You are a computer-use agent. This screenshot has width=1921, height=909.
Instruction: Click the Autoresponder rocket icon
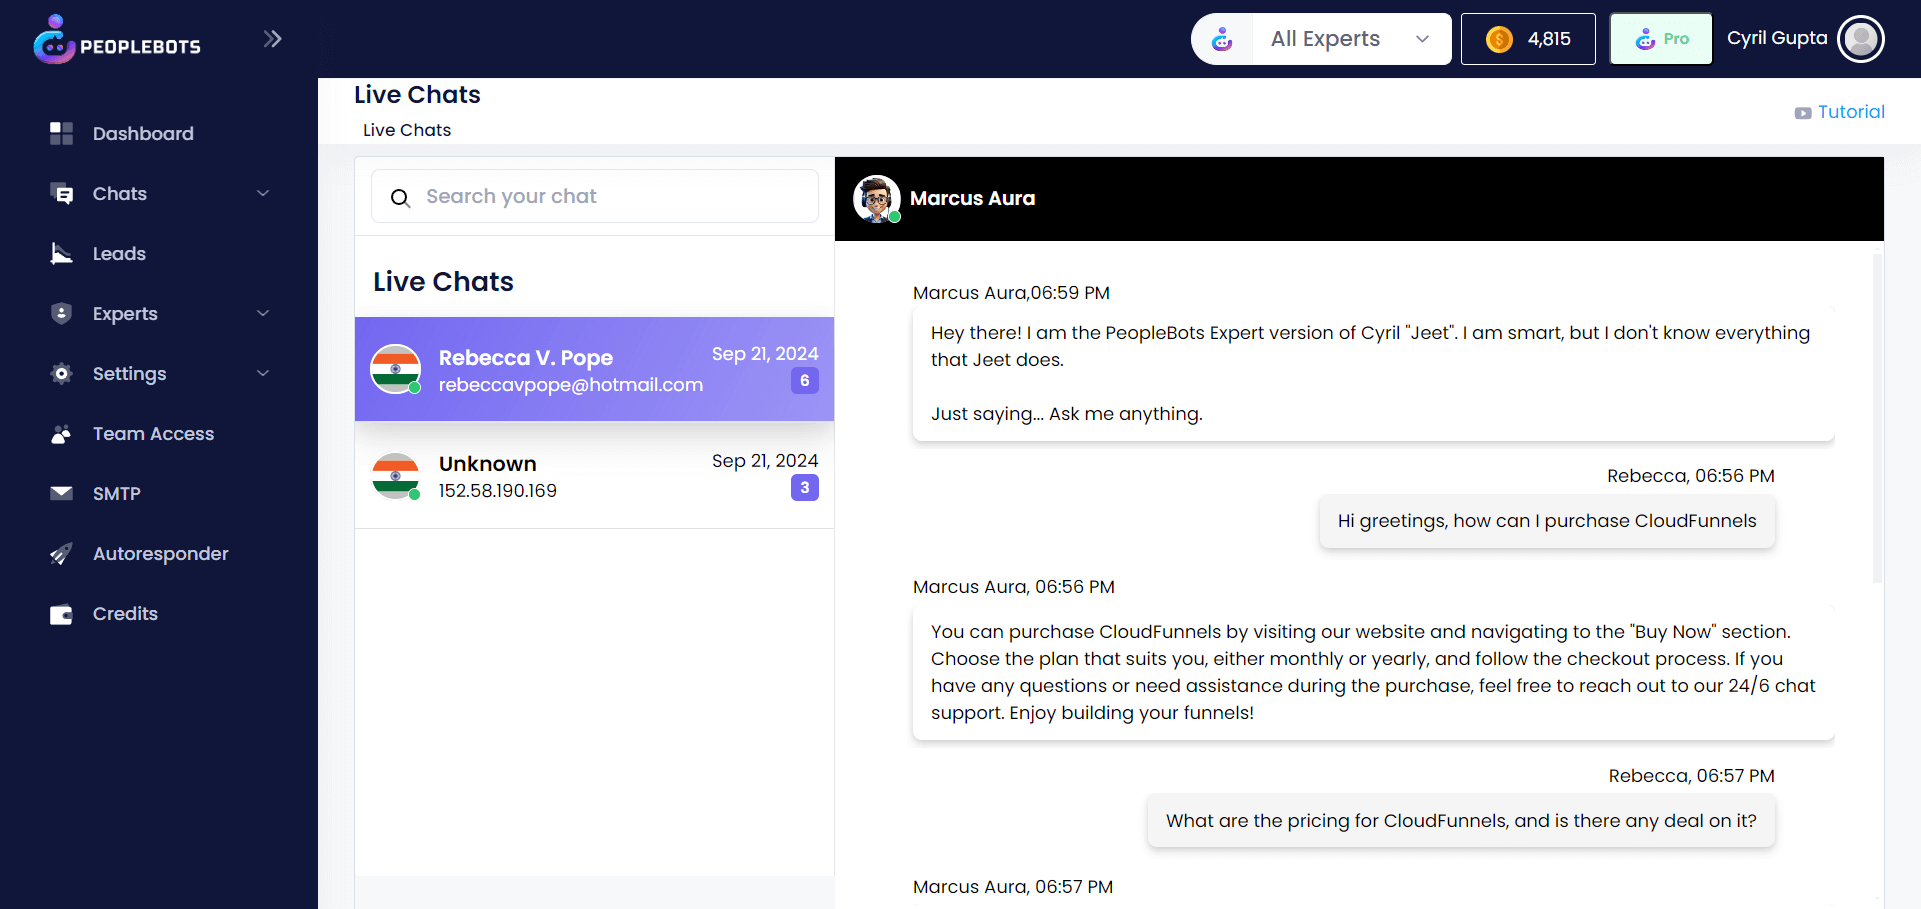62,553
